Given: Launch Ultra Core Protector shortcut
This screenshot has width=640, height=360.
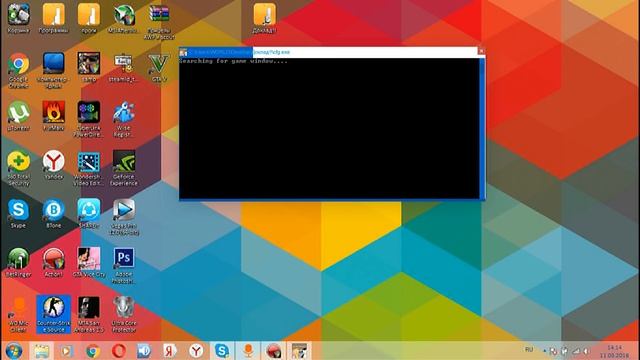Looking at the screenshot, I should (123, 314).
